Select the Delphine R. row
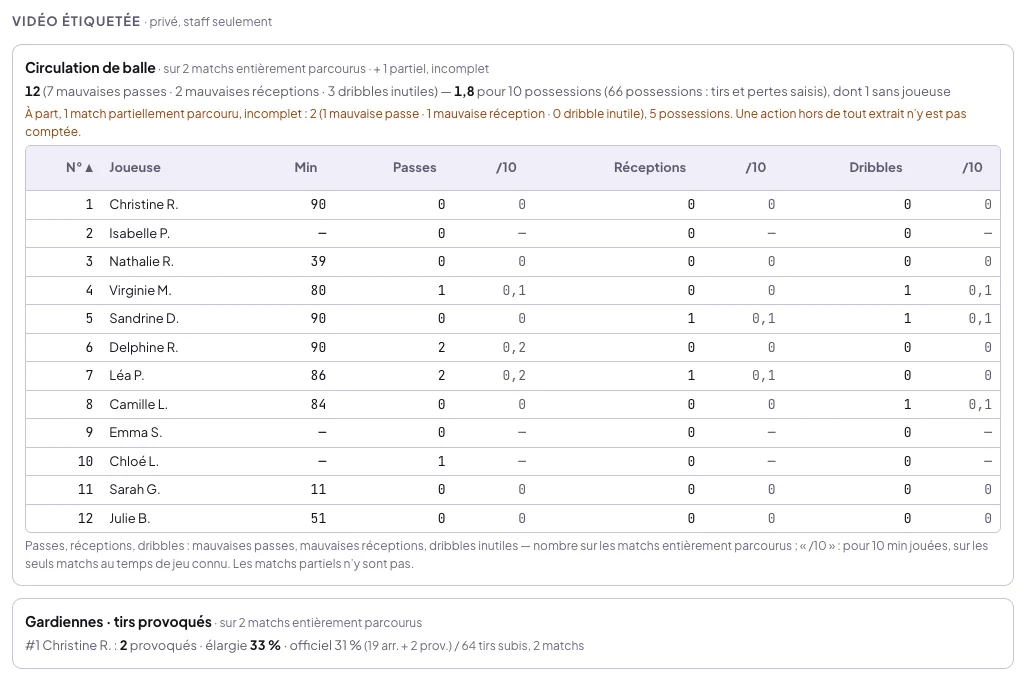This screenshot has height=680, width=1026. [x=513, y=348]
